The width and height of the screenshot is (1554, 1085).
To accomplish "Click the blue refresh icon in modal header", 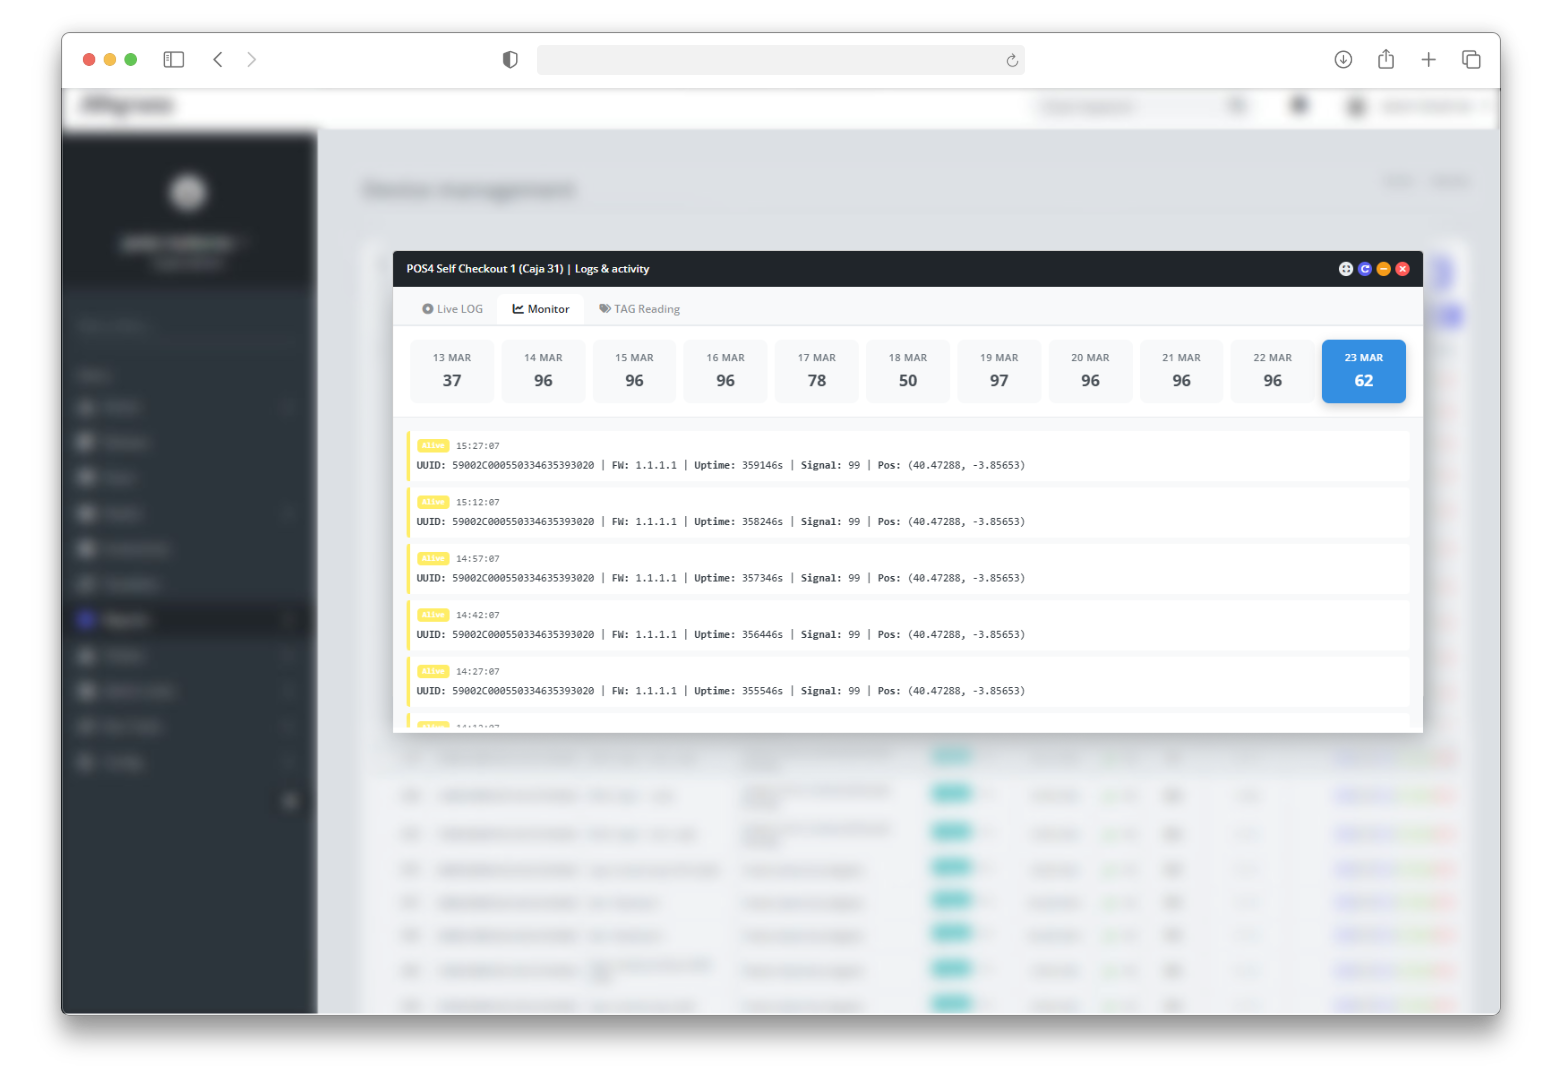I will (x=1364, y=269).
